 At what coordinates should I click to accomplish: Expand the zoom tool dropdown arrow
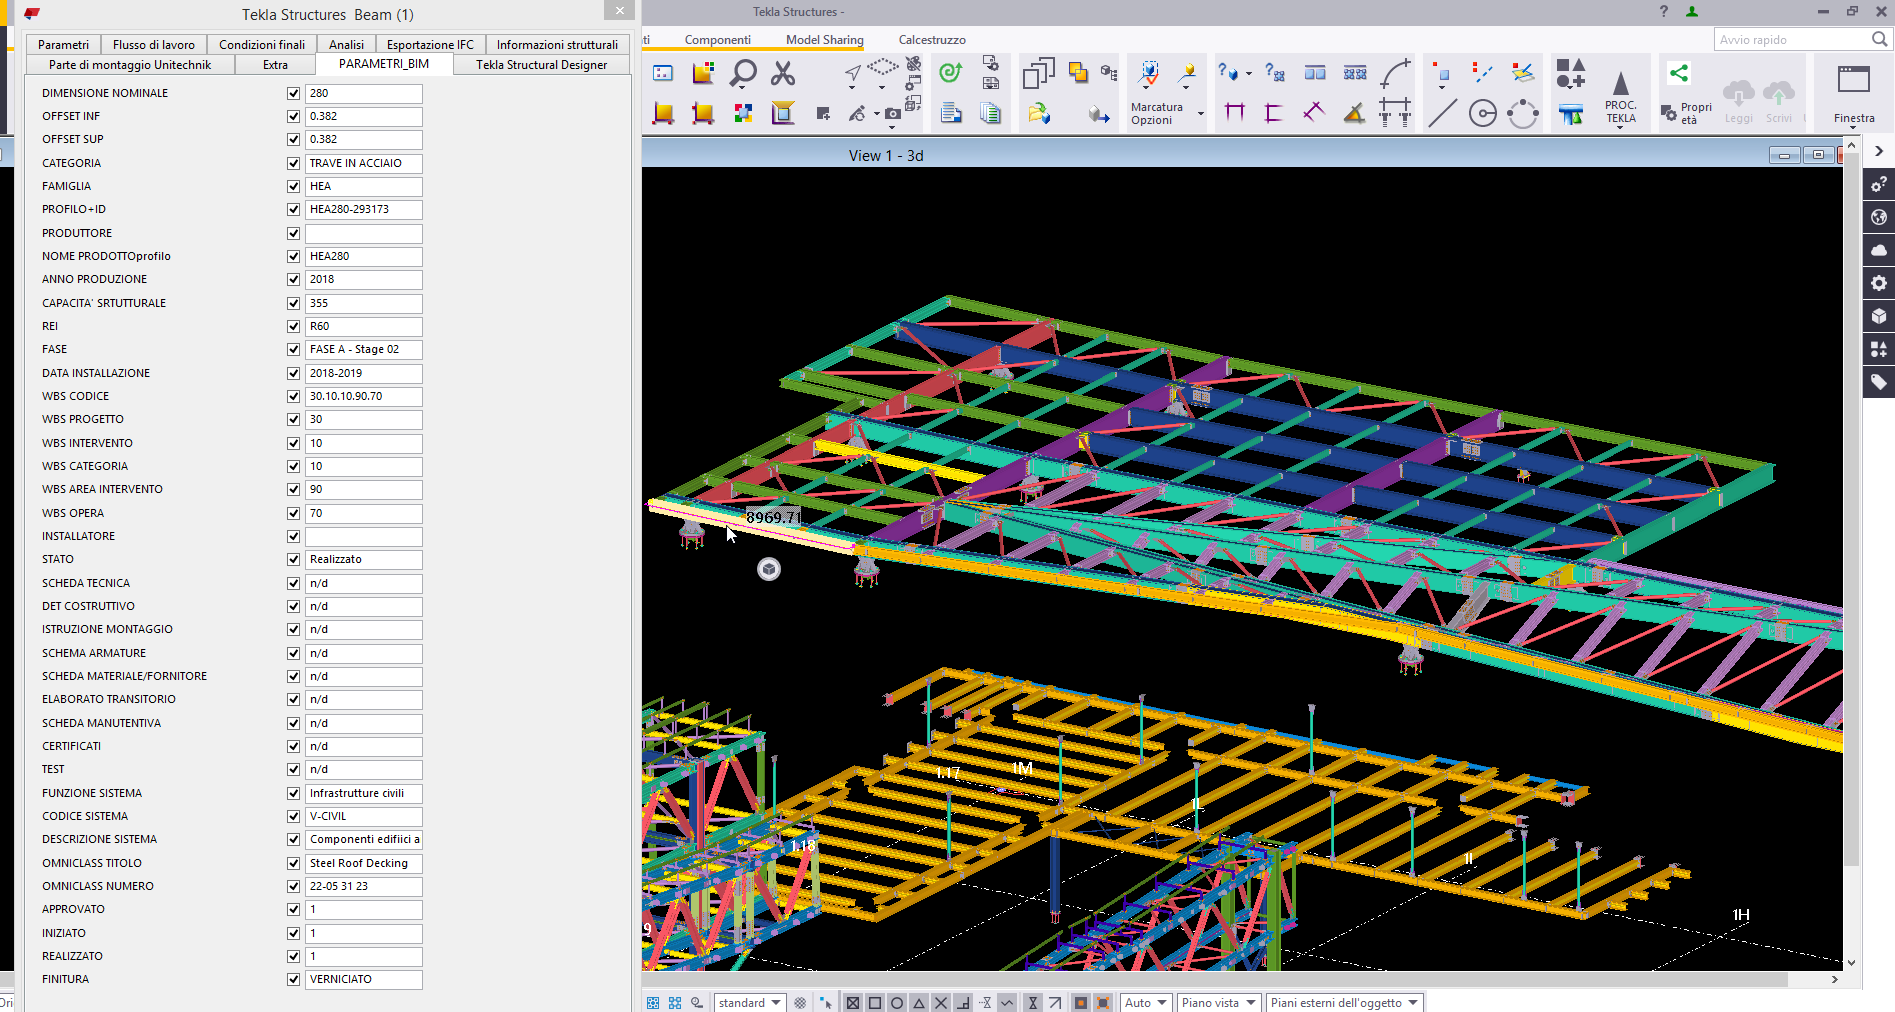click(742, 90)
